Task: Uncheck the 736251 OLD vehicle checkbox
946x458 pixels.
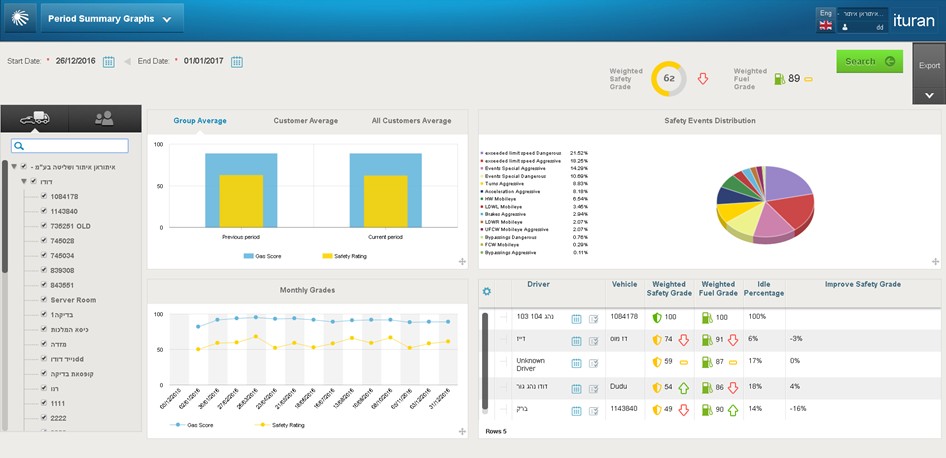Action: click(43, 226)
